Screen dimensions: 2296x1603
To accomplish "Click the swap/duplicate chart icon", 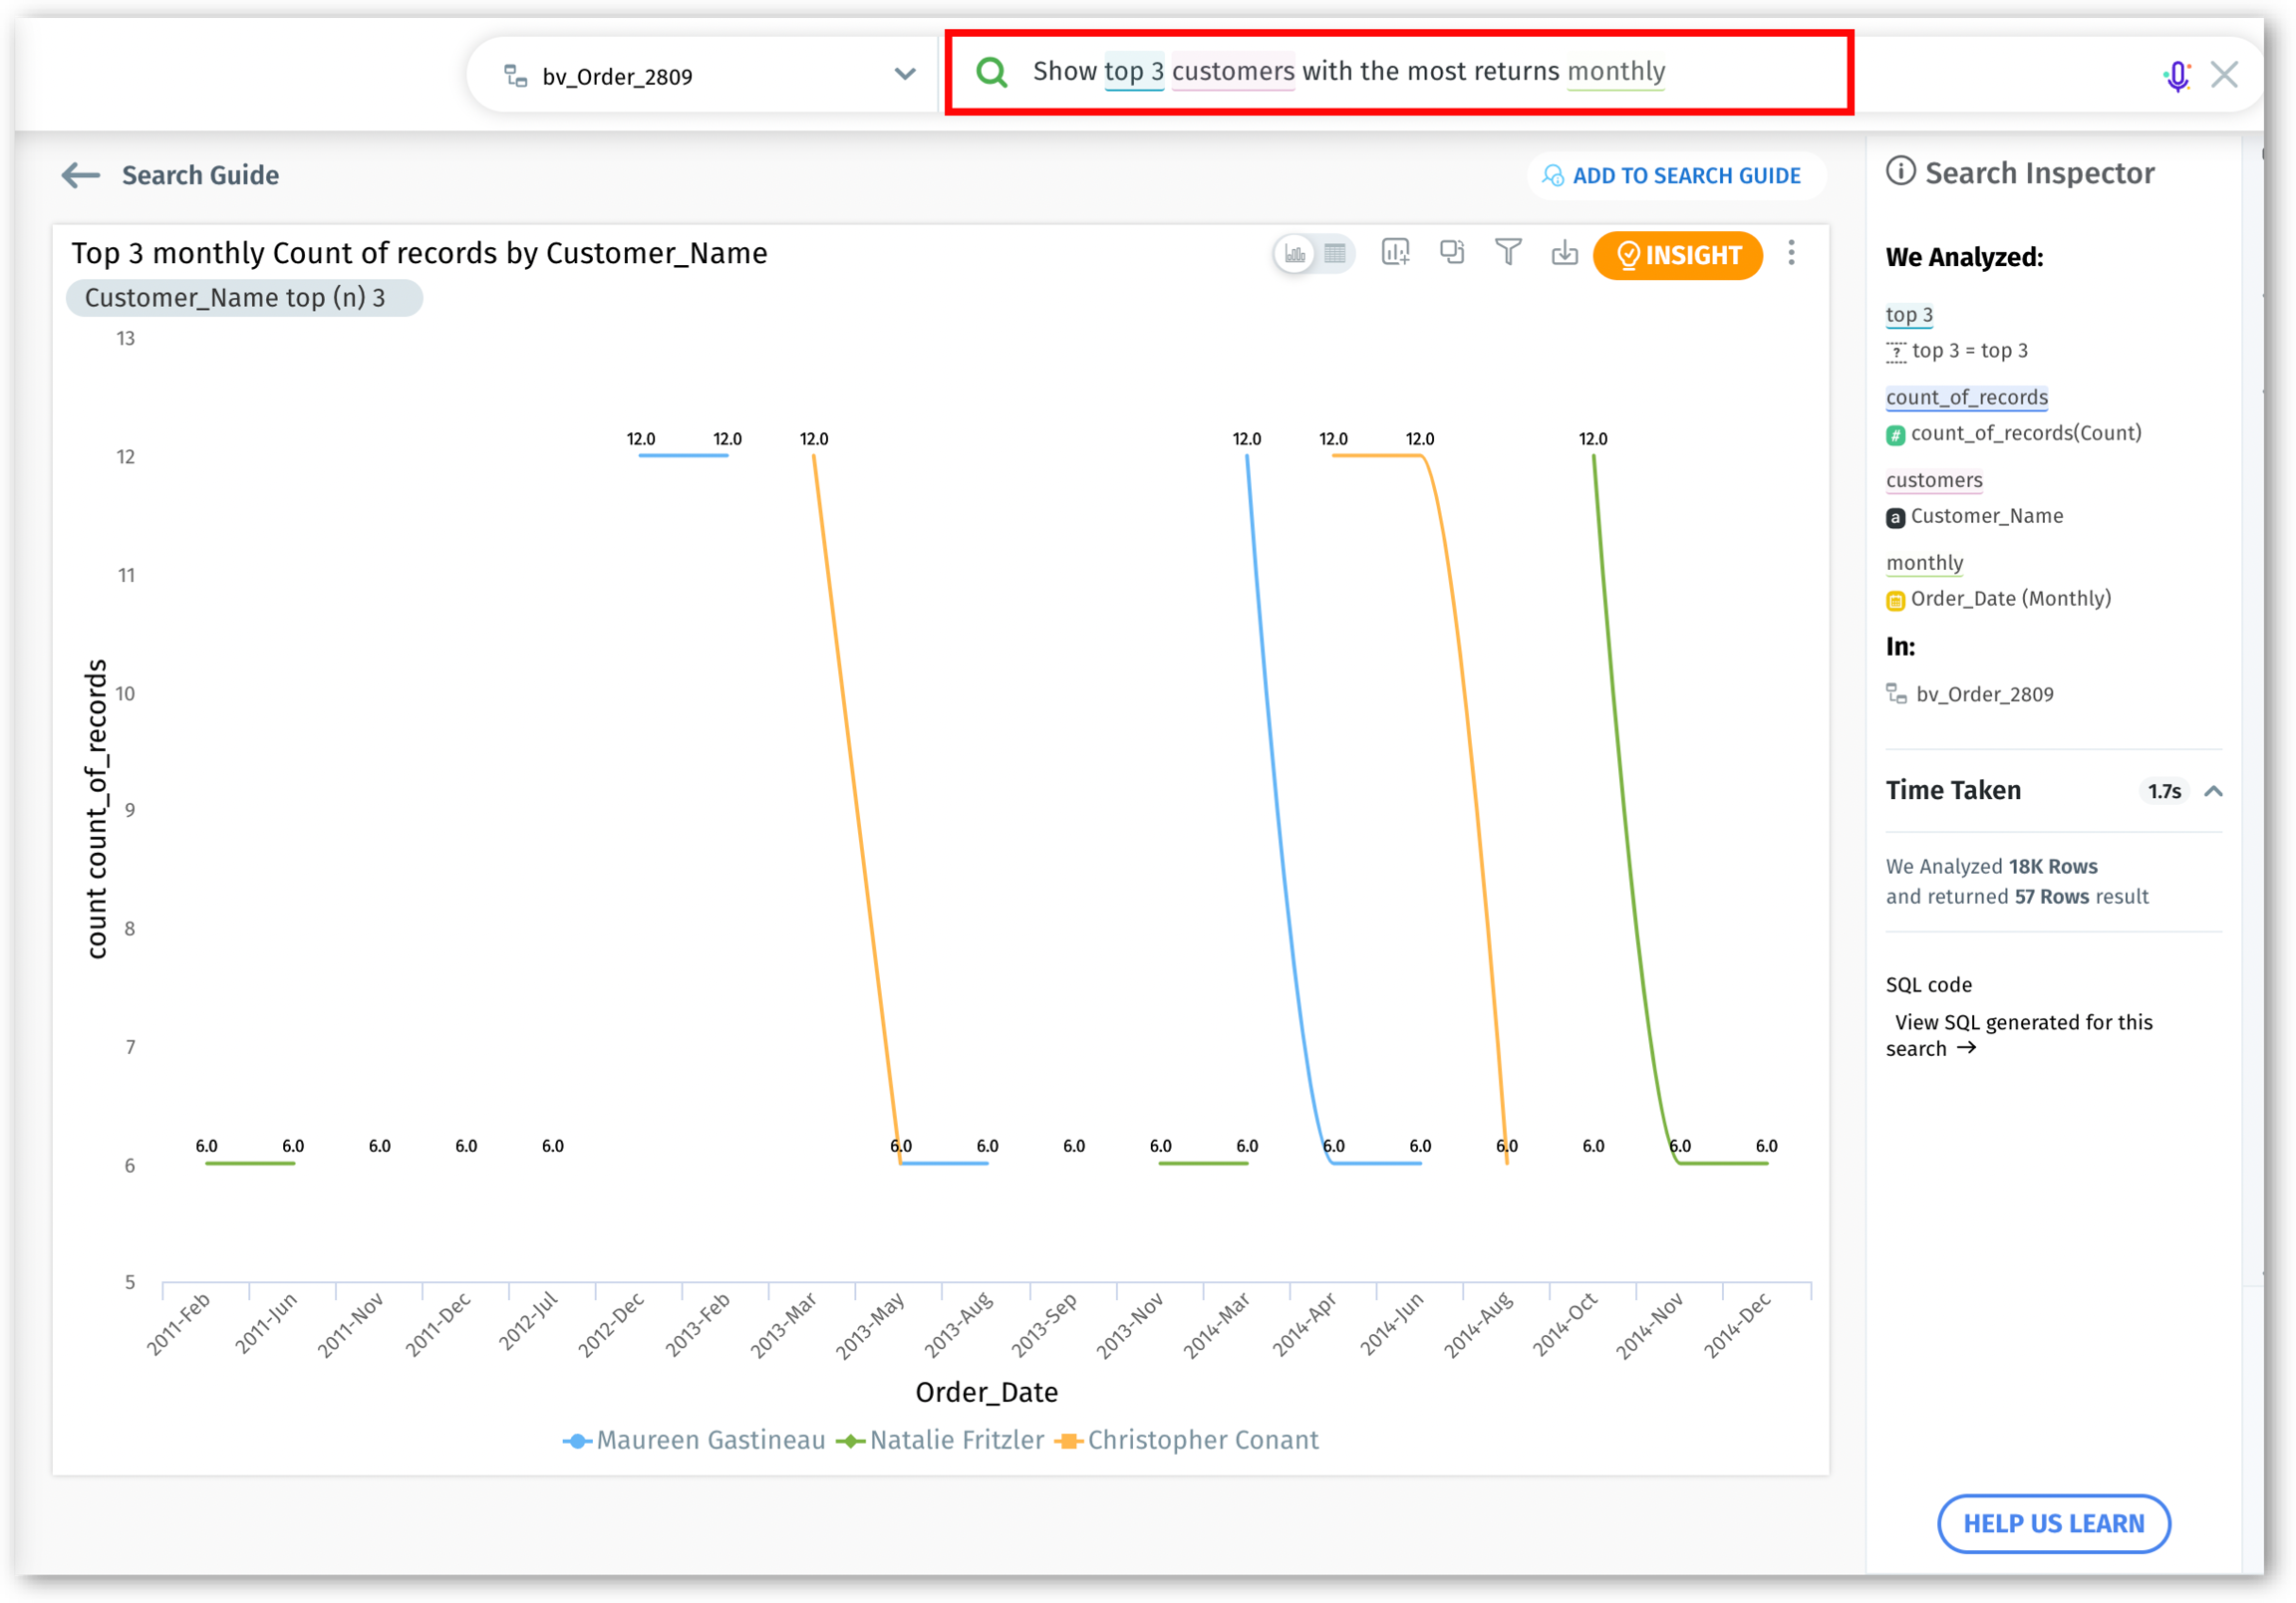I will (x=1451, y=253).
